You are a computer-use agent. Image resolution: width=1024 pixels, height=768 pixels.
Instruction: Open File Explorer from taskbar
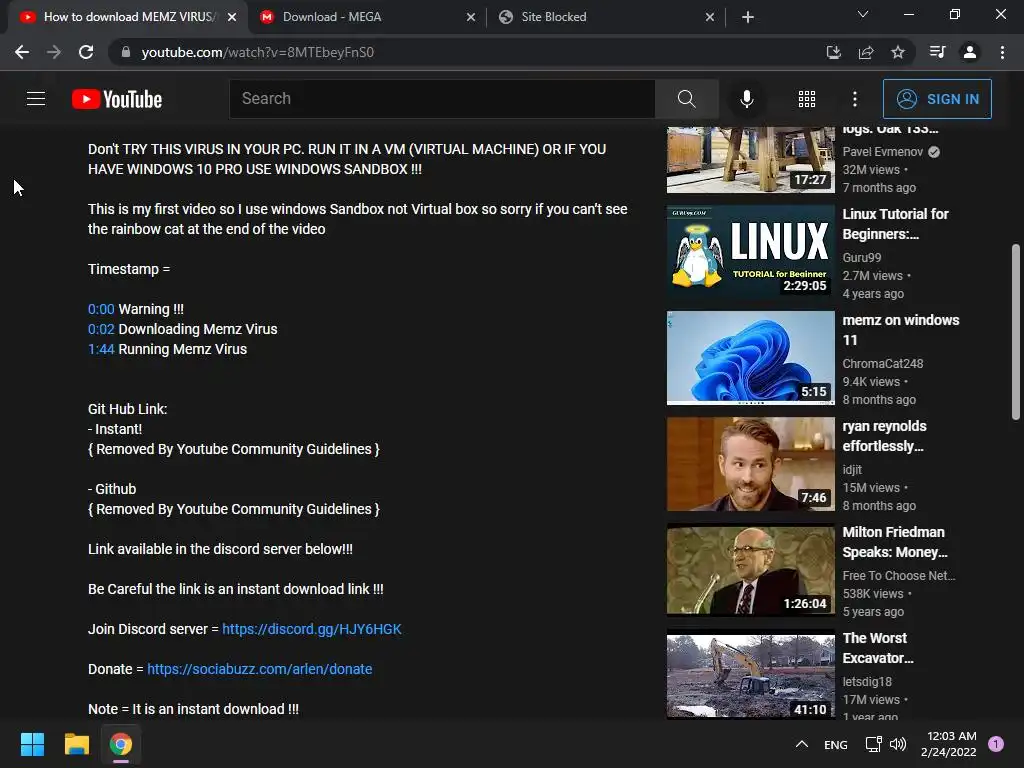click(76, 744)
